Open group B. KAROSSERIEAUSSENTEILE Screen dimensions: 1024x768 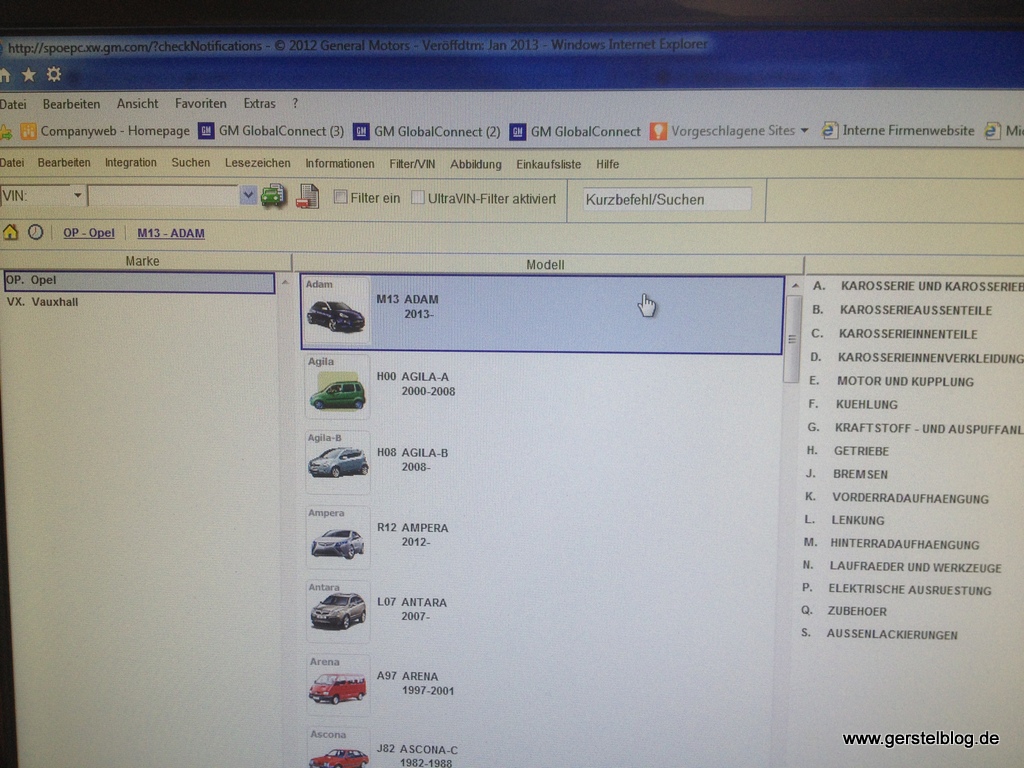click(903, 310)
